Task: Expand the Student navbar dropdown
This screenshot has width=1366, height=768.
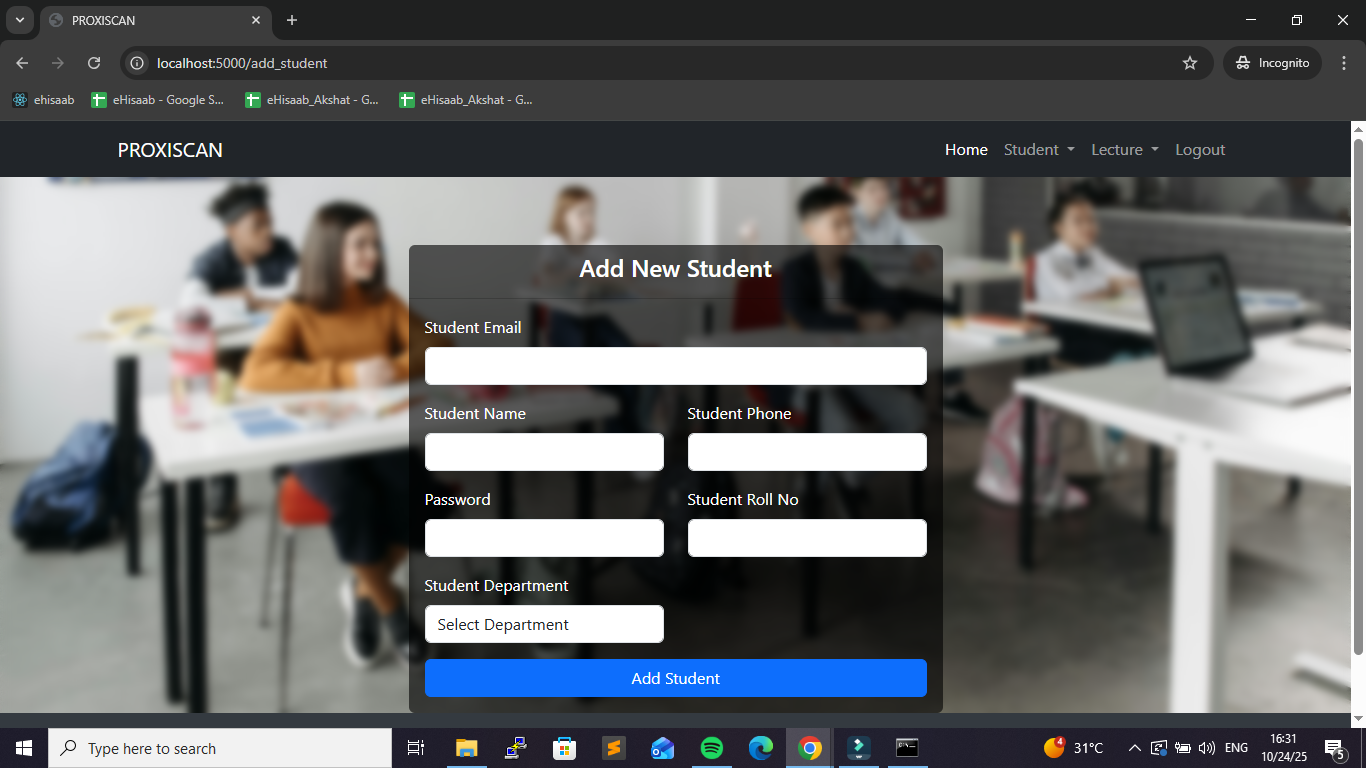Action: click(x=1039, y=150)
